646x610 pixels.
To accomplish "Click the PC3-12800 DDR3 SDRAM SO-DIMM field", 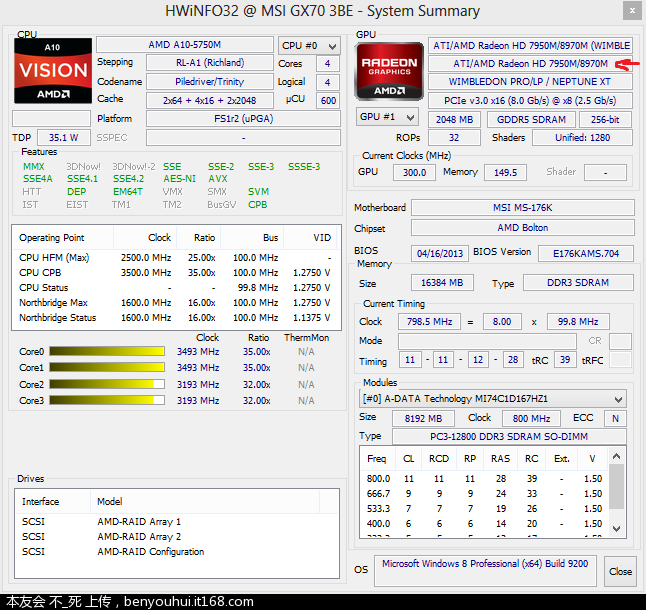I will click(x=509, y=436).
